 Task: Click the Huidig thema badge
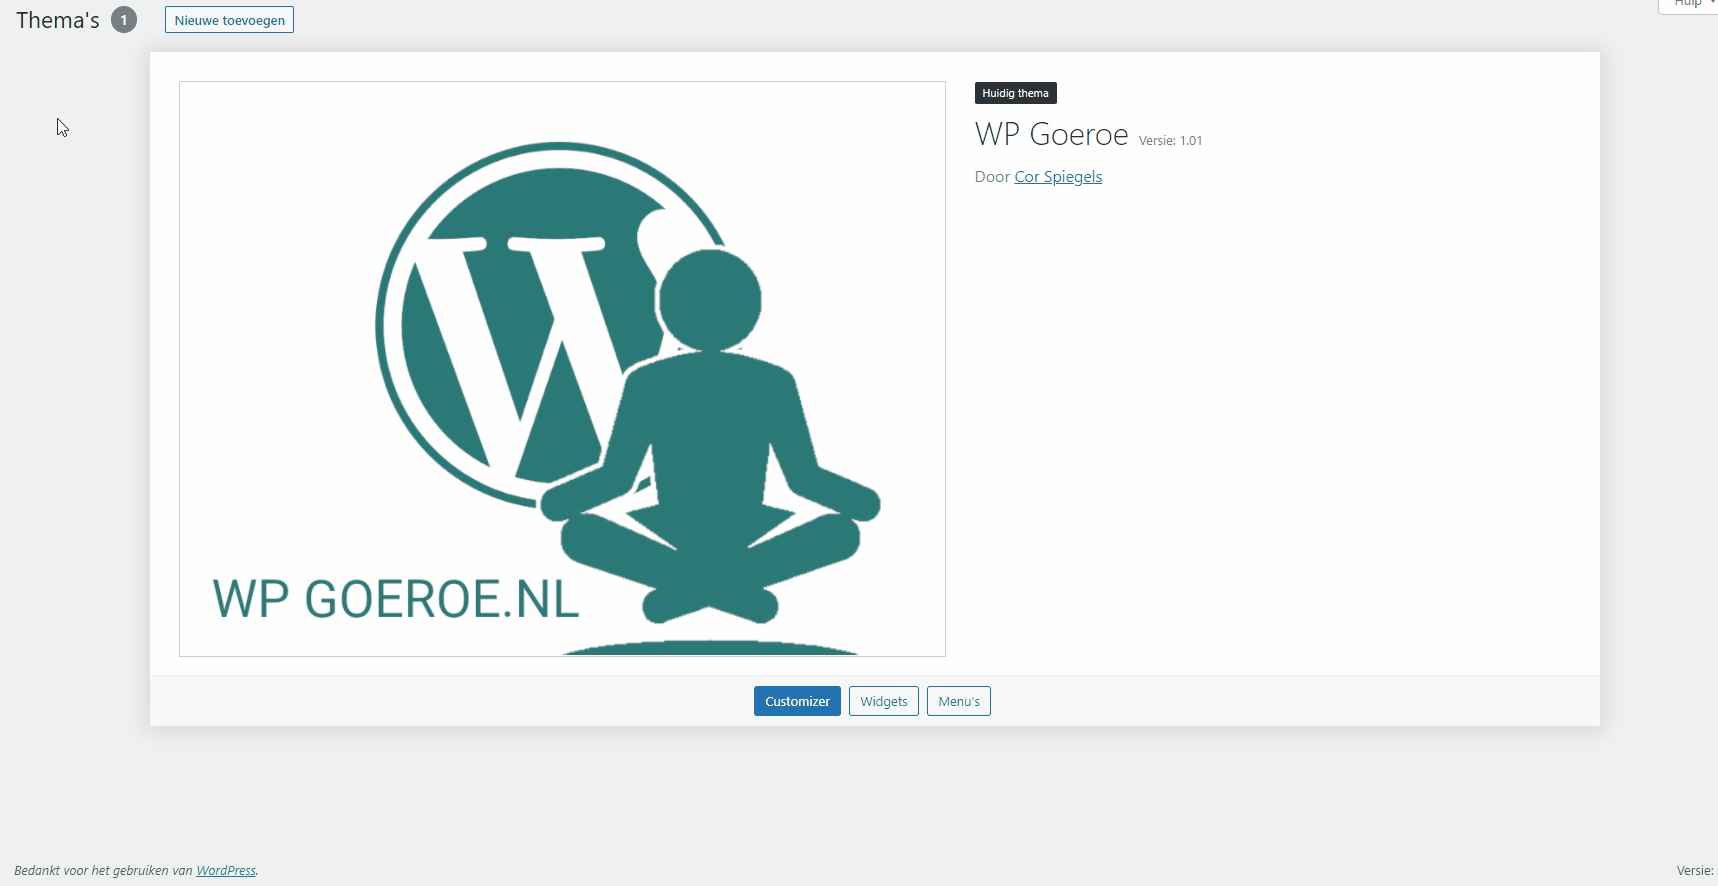(x=1015, y=93)
